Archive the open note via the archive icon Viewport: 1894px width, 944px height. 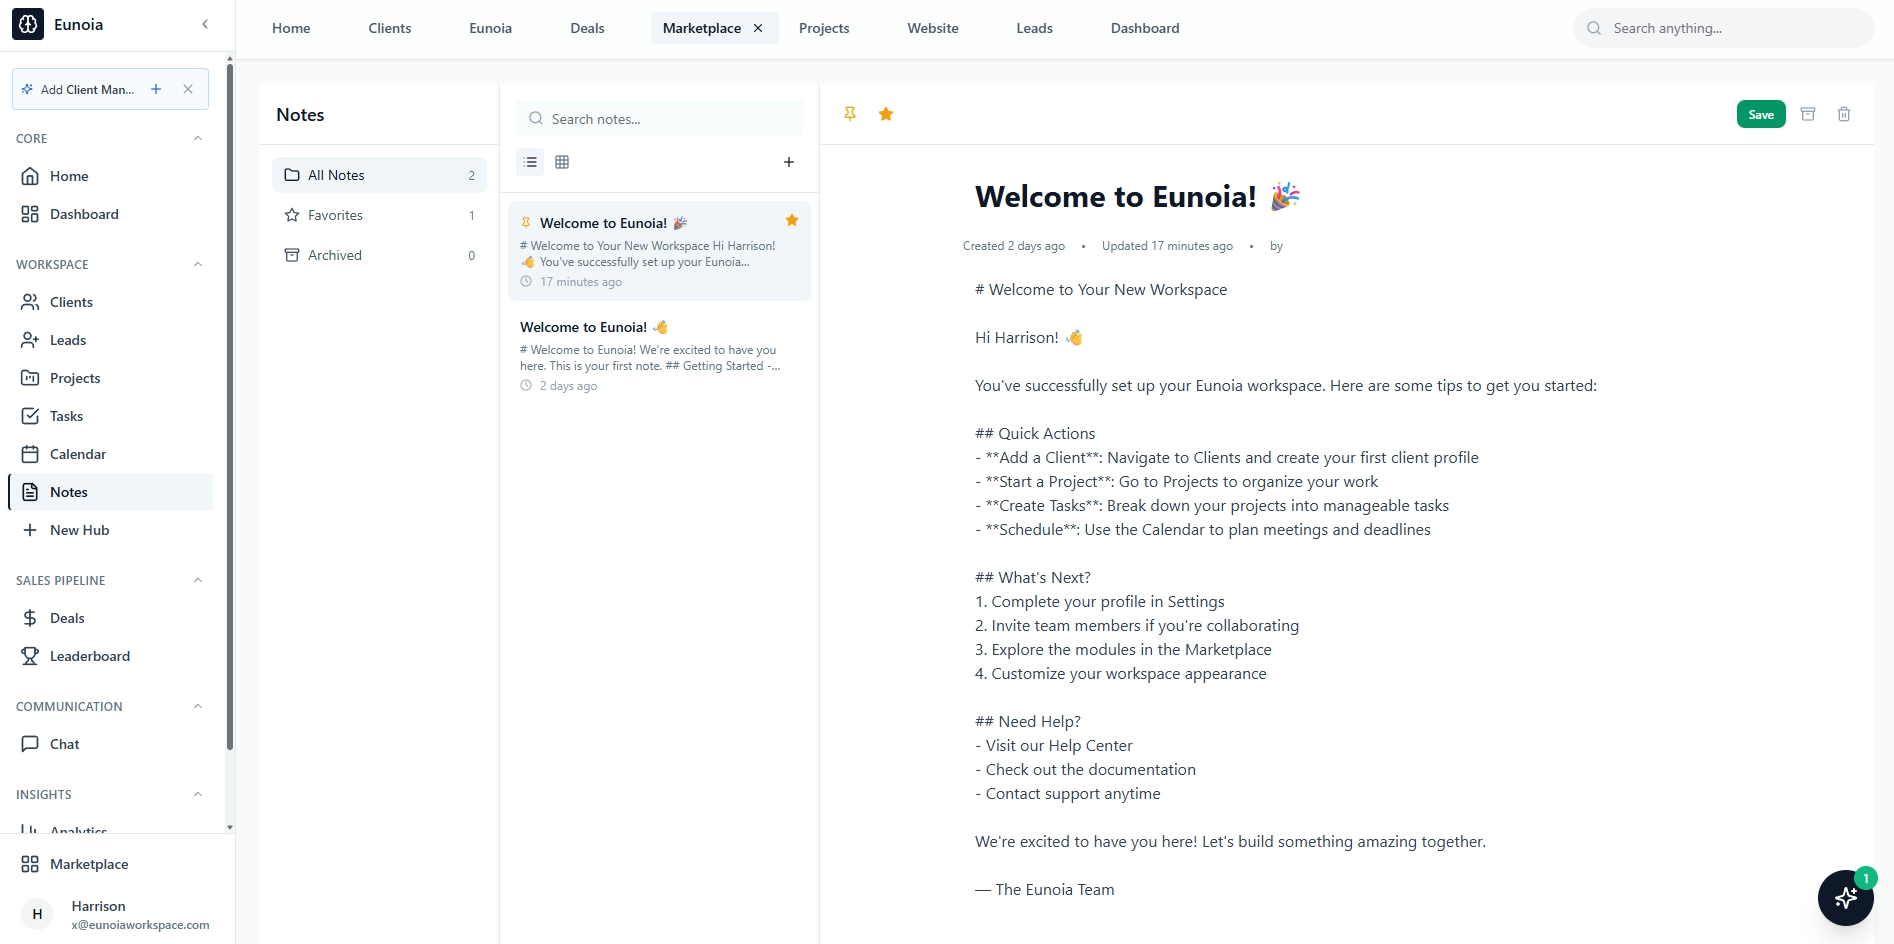pyautogui.click(x=1808, y=114)
